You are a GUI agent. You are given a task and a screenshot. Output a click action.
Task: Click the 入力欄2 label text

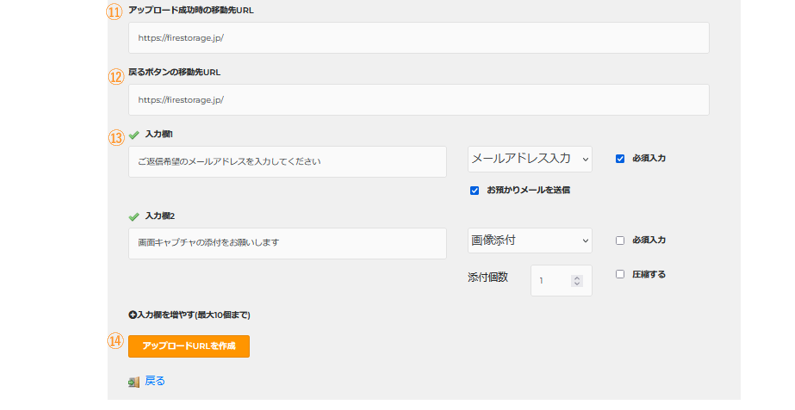coord(160,216)
